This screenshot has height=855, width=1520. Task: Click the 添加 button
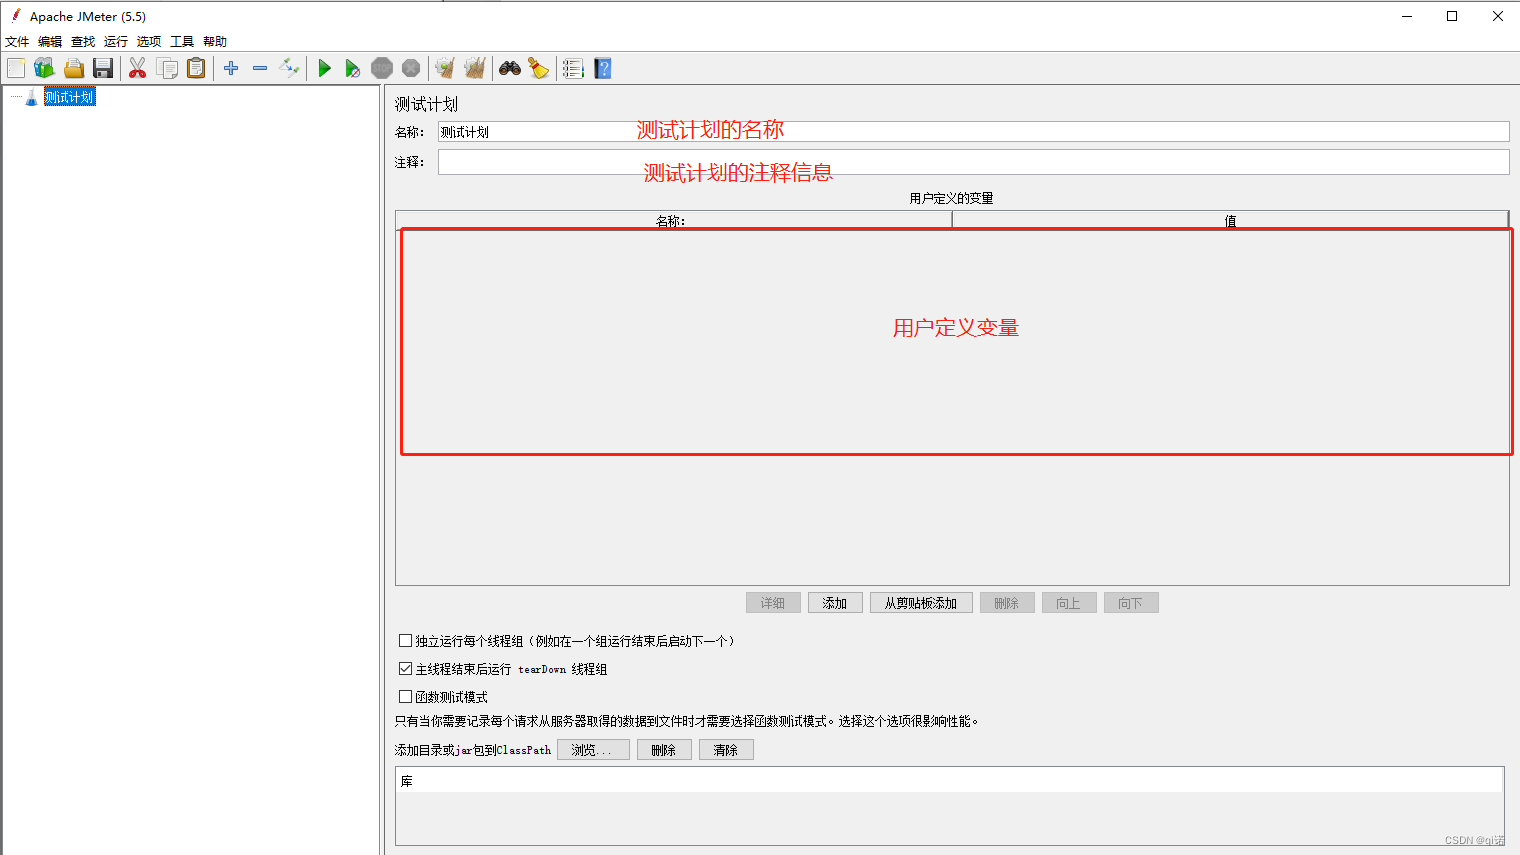click(835, 603)
